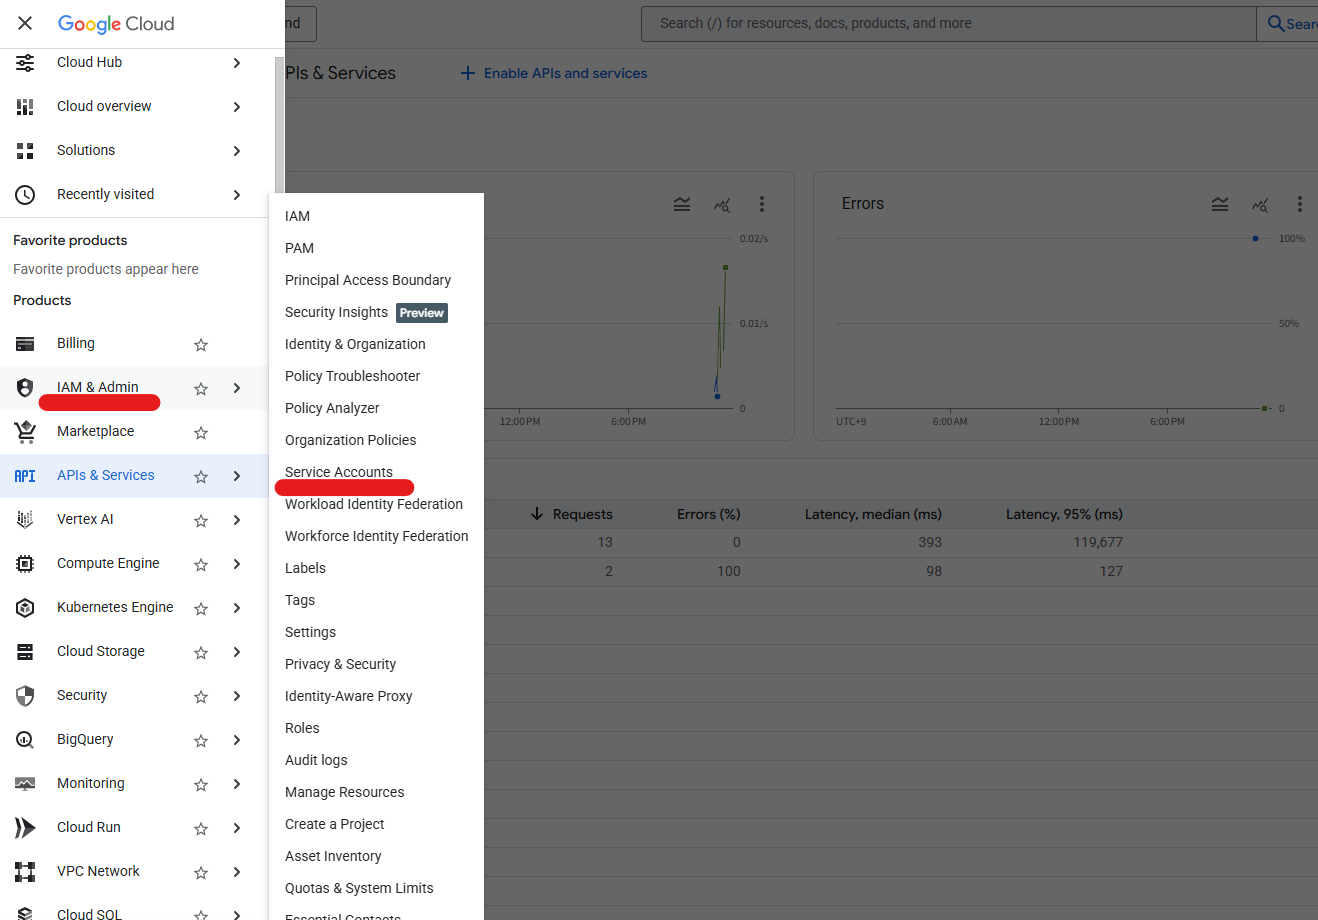Click the traffic chart explore metrics icon
The image size is (1318, 920).
[x=722, y=204]
